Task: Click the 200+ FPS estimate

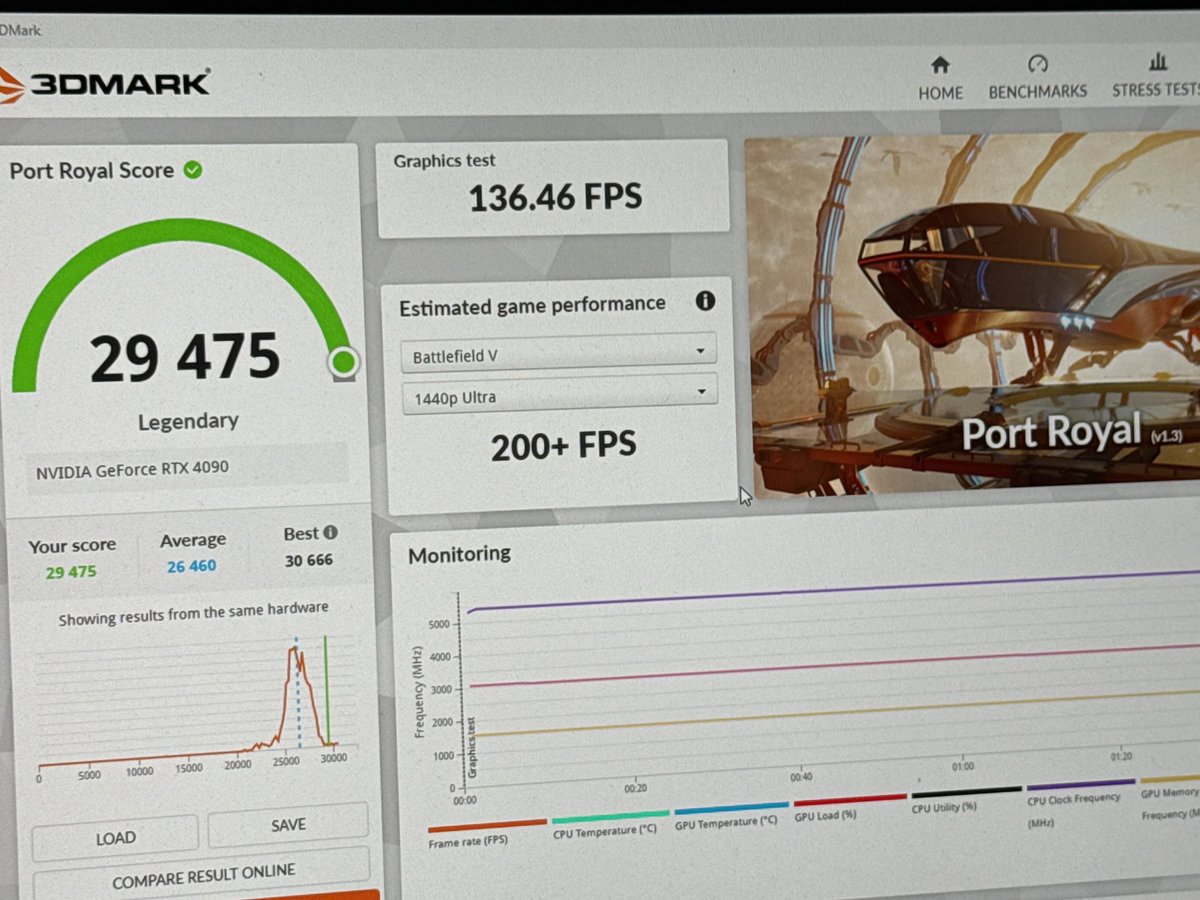Action: coord(563,446)
